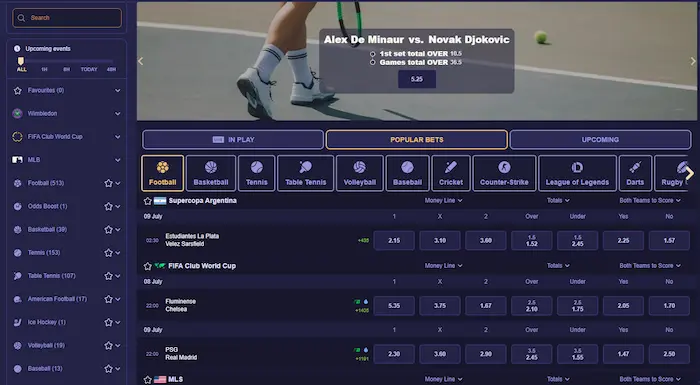700x385 pixels.
Task: Switch to the POPULAR BETS tab
Action: [x=417, y=140]
